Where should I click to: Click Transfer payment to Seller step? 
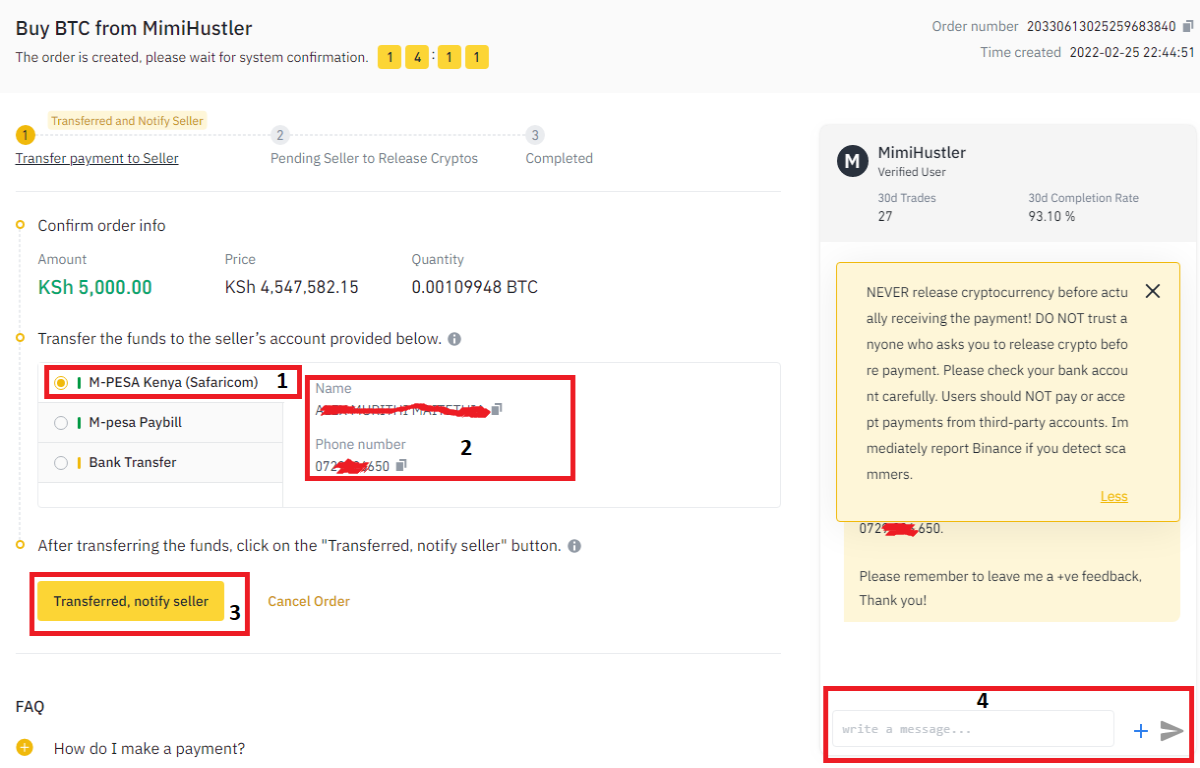97,158
